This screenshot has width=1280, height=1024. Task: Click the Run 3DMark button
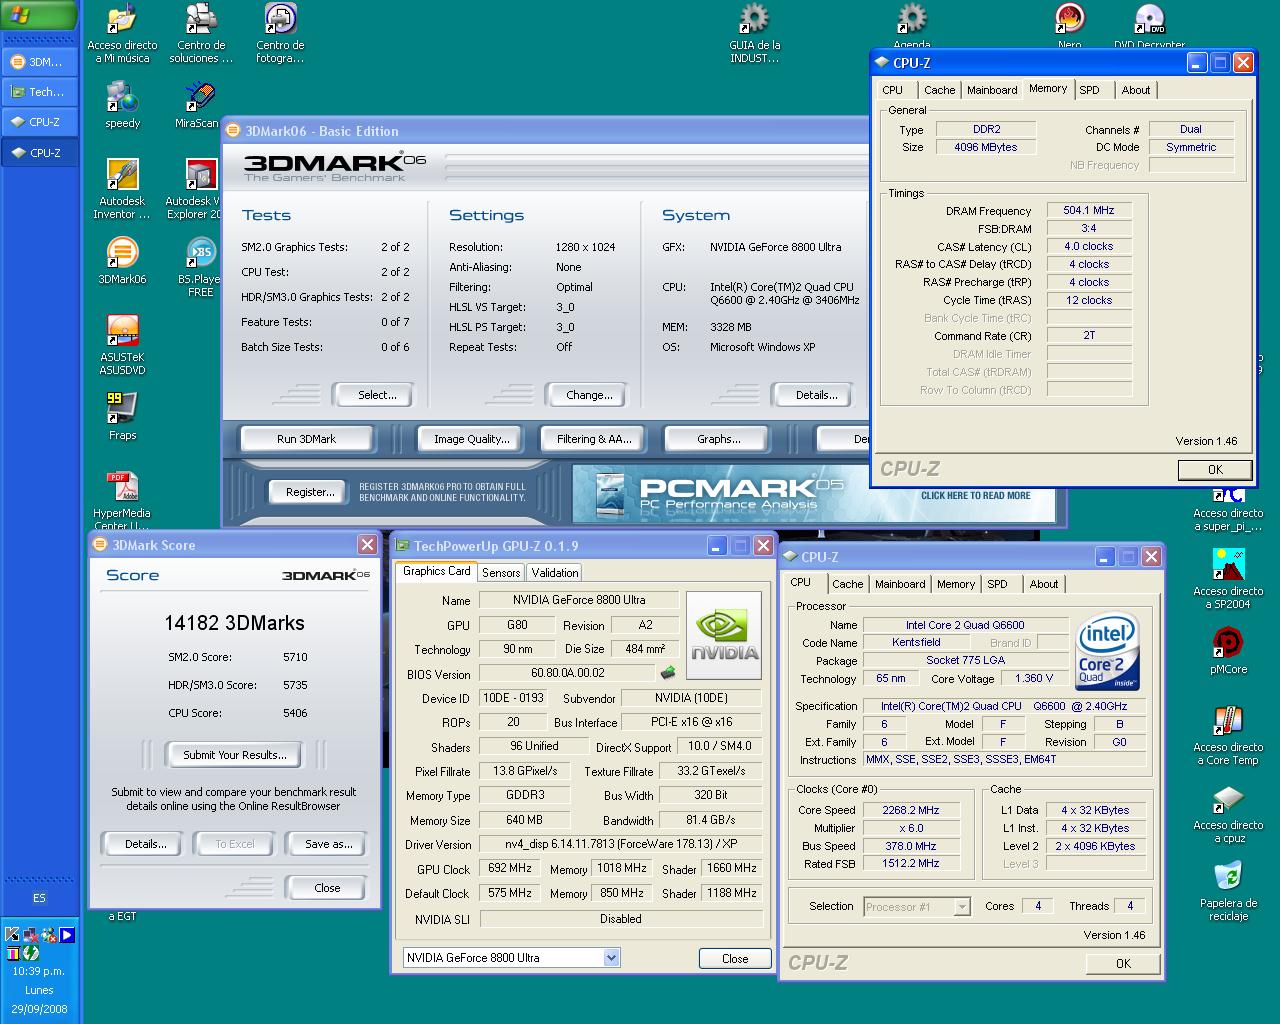(306, 439)
